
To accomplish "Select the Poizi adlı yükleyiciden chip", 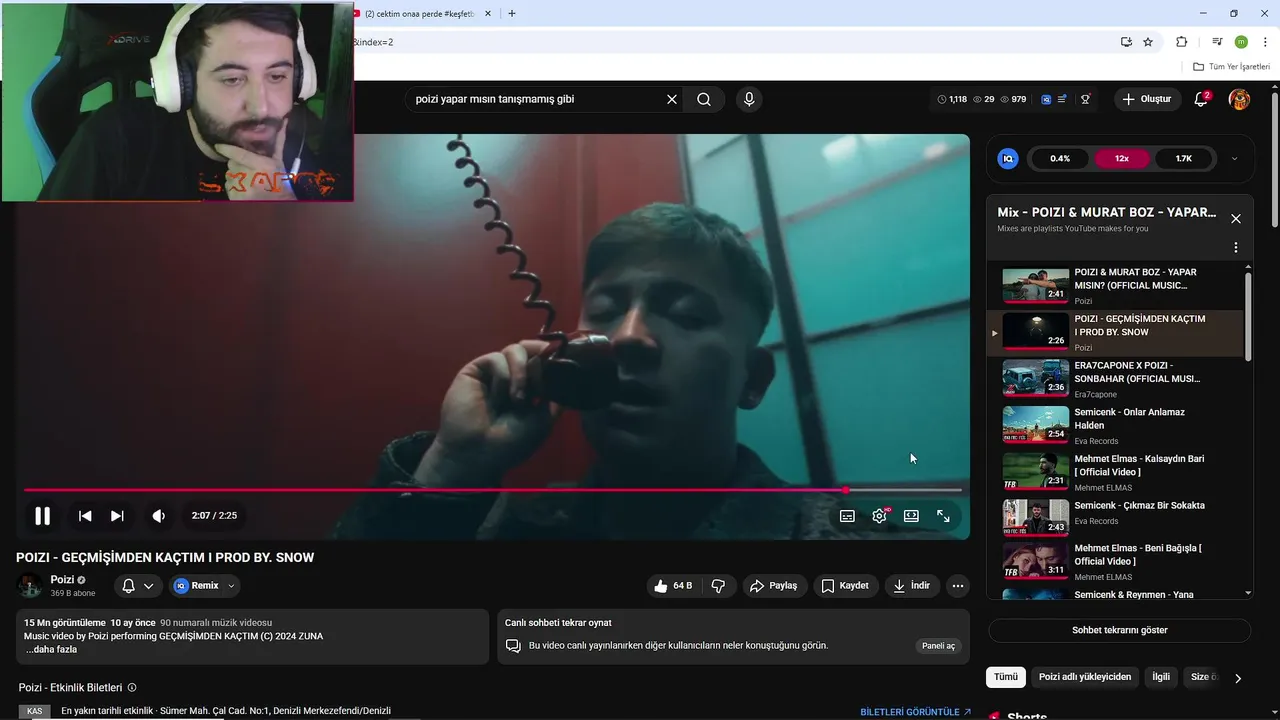I will [x=1085, y=677].
